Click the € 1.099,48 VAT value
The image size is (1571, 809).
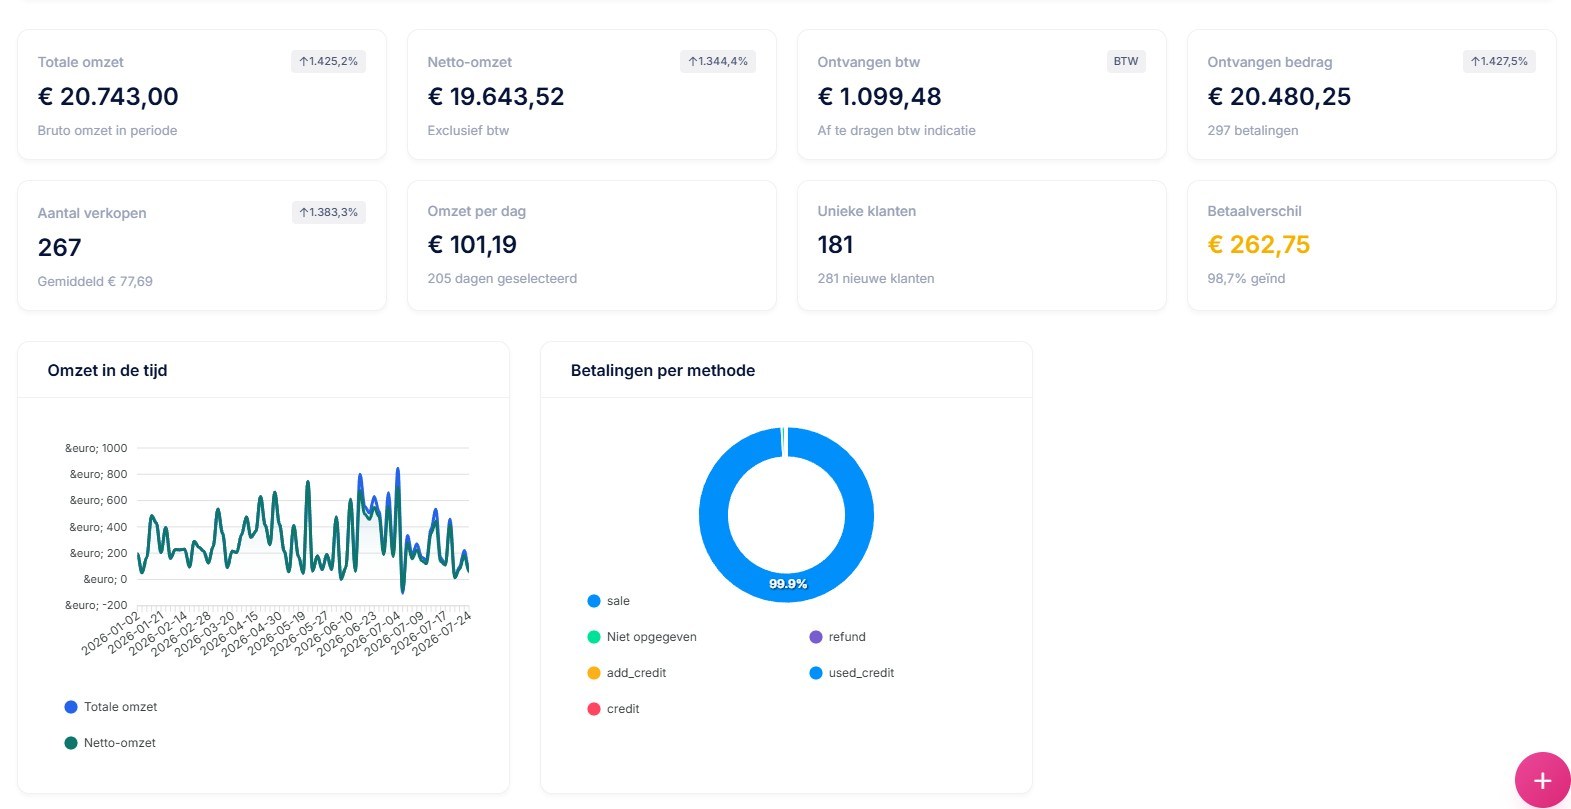tap(879, 96)
